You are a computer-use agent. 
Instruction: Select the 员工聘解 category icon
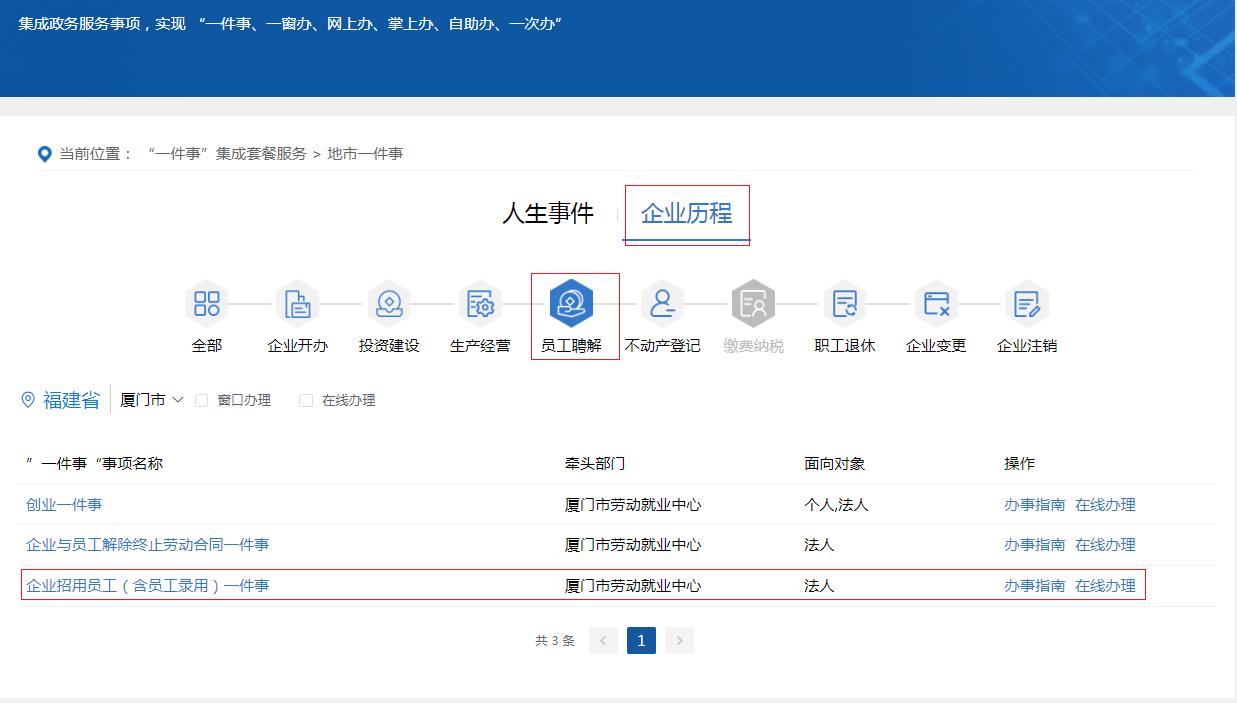pyautogui.click(x=572, y=304)
